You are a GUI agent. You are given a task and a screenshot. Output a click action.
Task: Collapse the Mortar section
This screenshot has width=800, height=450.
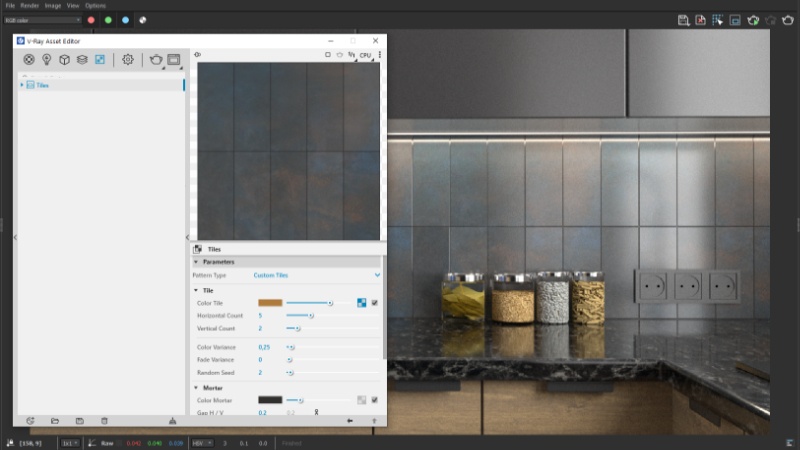coord(196,388)
